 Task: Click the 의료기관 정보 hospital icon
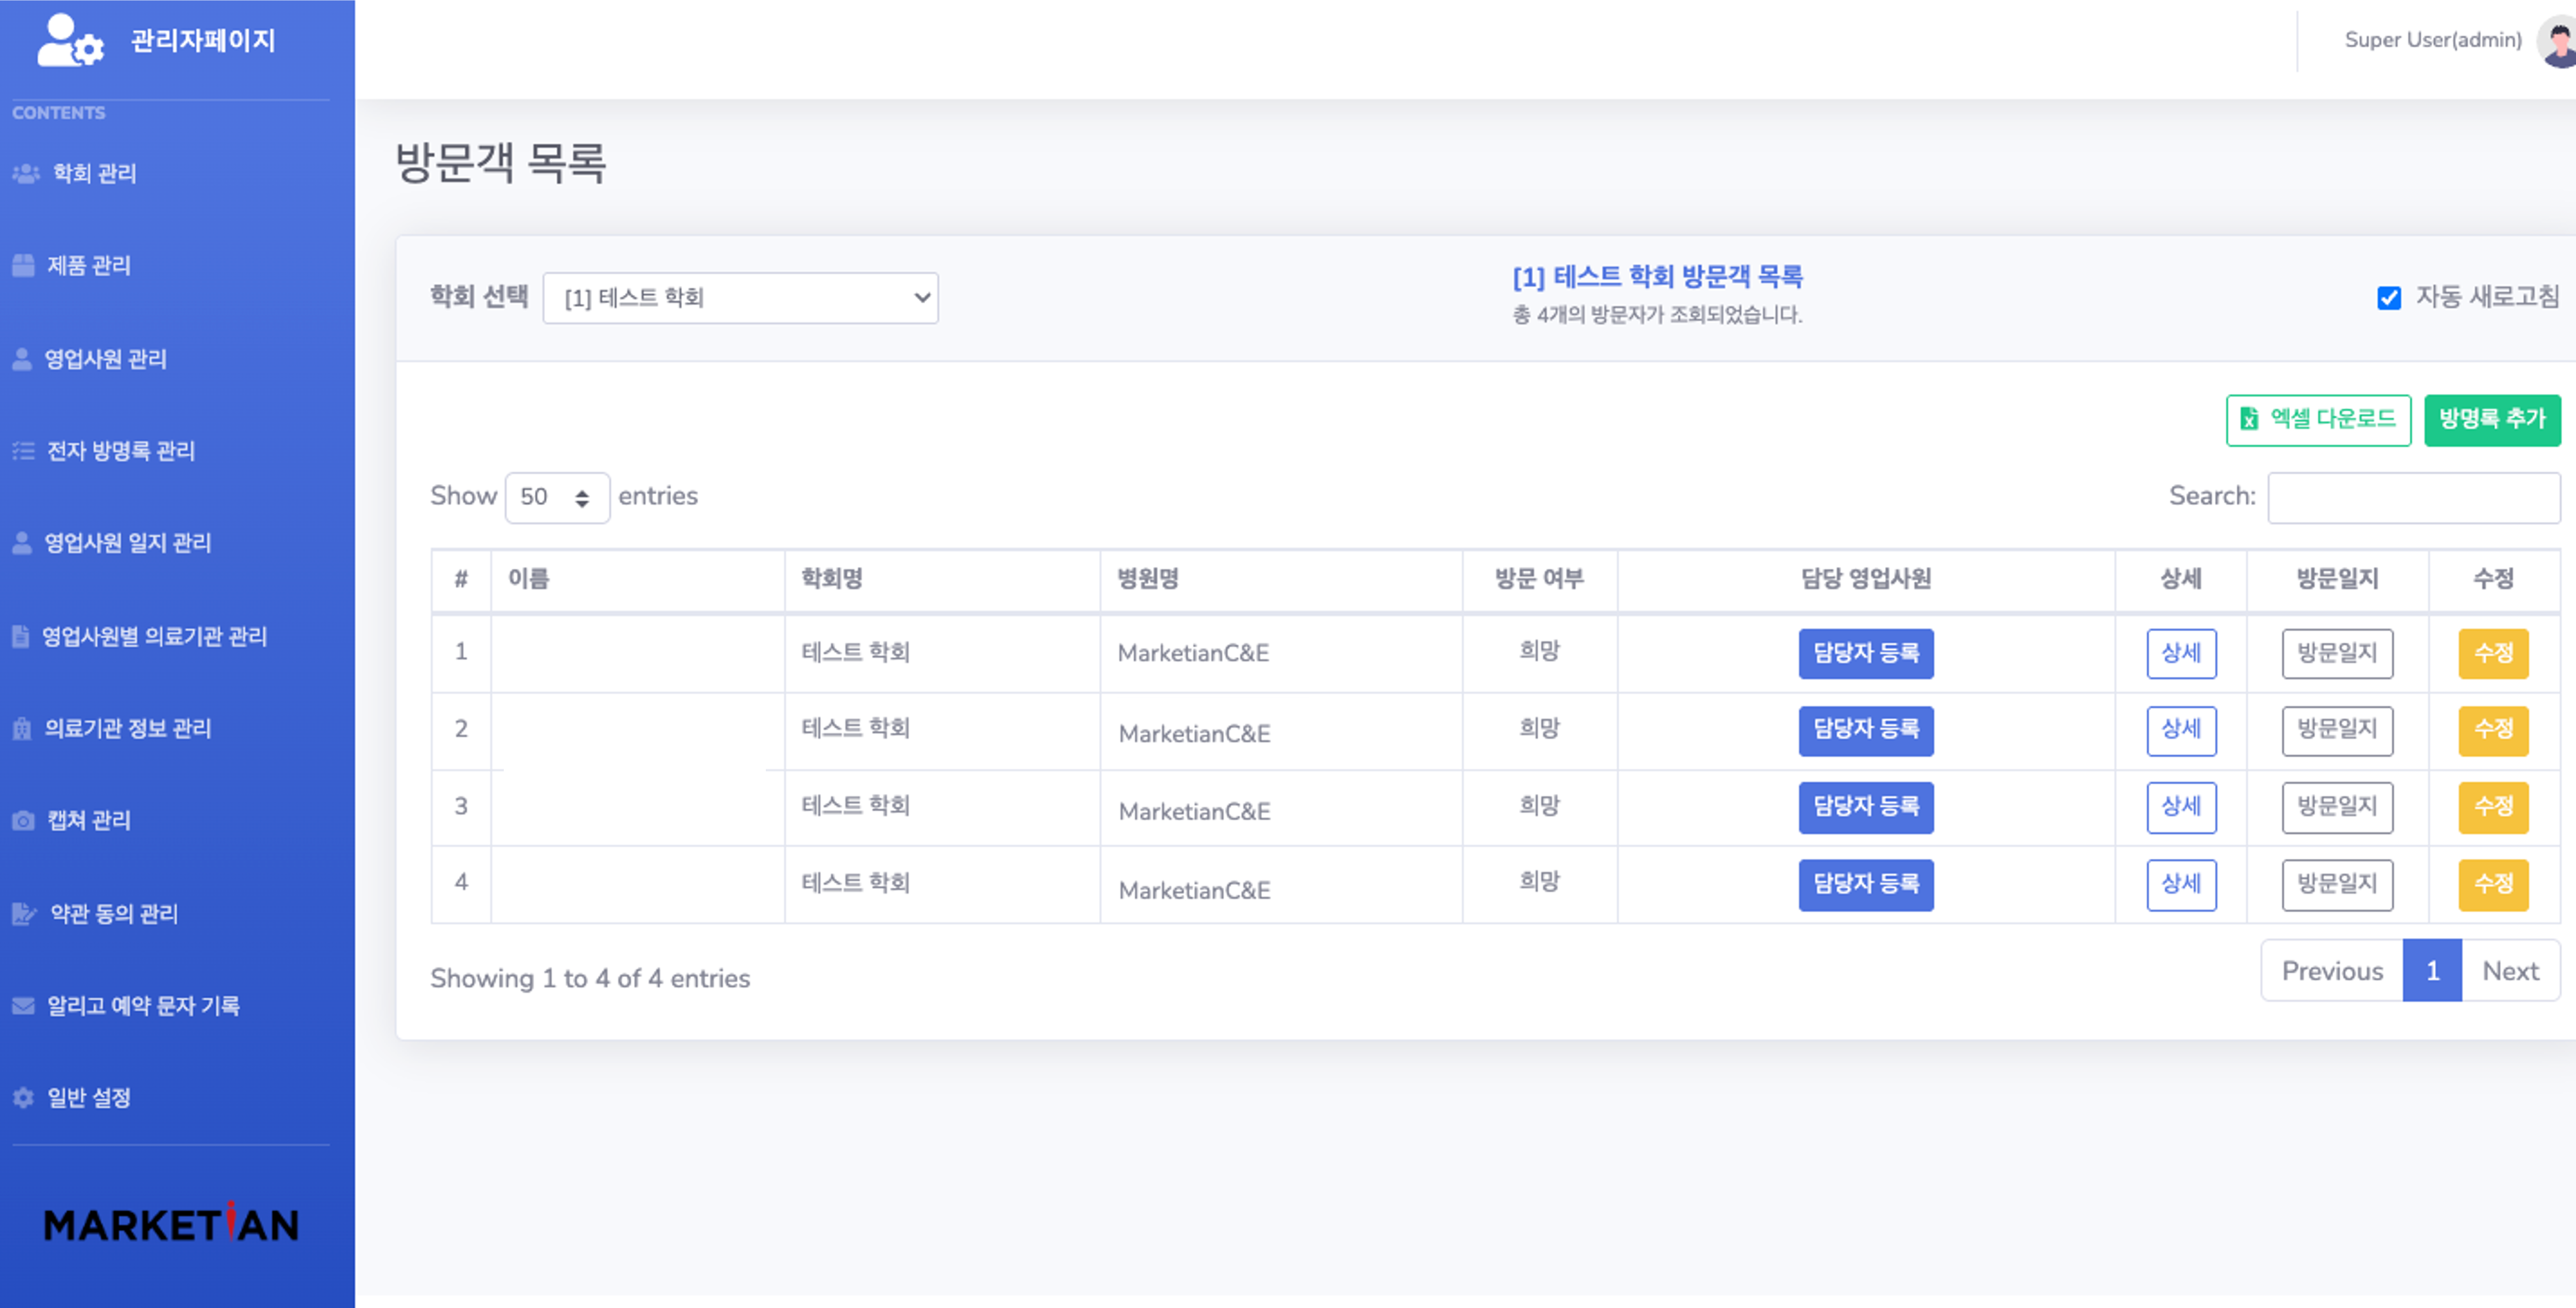tap(22, 728)
